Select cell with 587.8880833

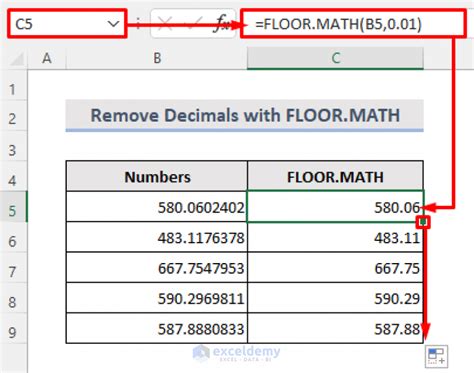pos(157,328)
